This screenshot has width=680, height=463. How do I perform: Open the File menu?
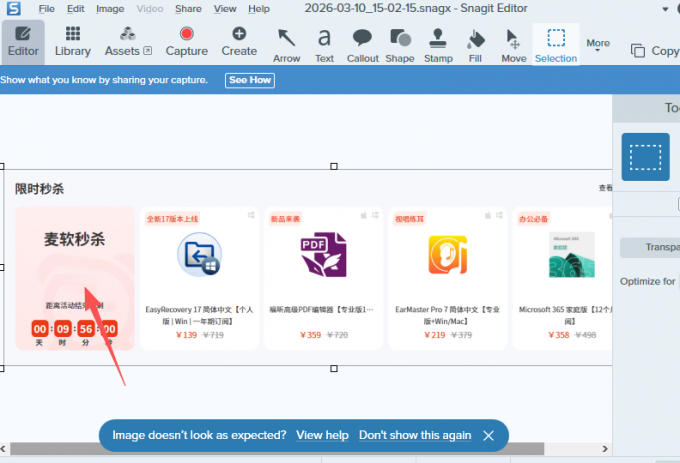click(x=47, y=8)
